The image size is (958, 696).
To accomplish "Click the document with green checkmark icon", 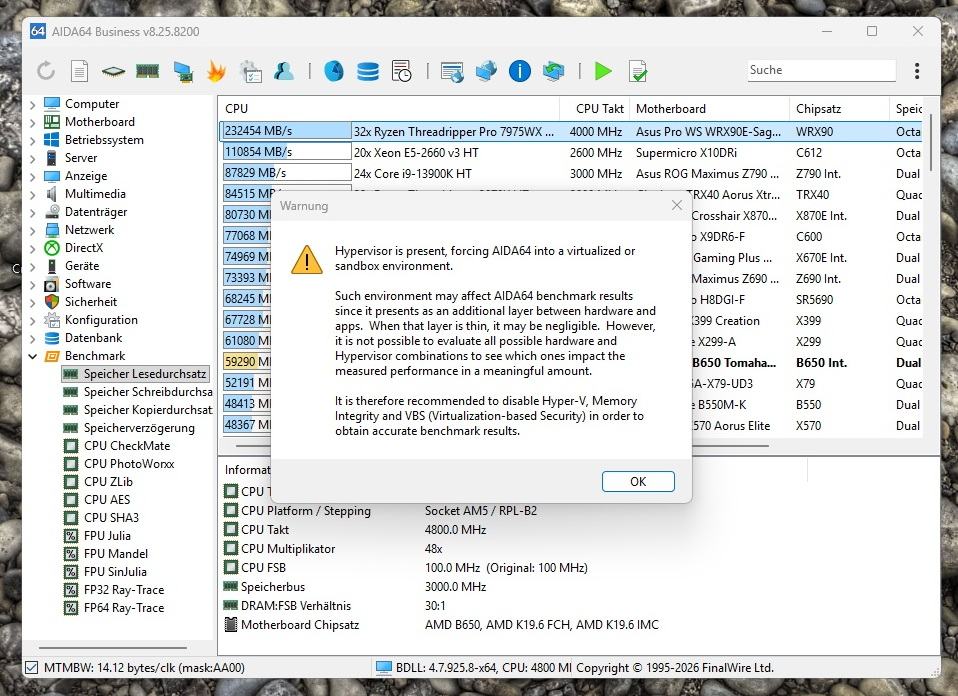I will click(638, 71).
